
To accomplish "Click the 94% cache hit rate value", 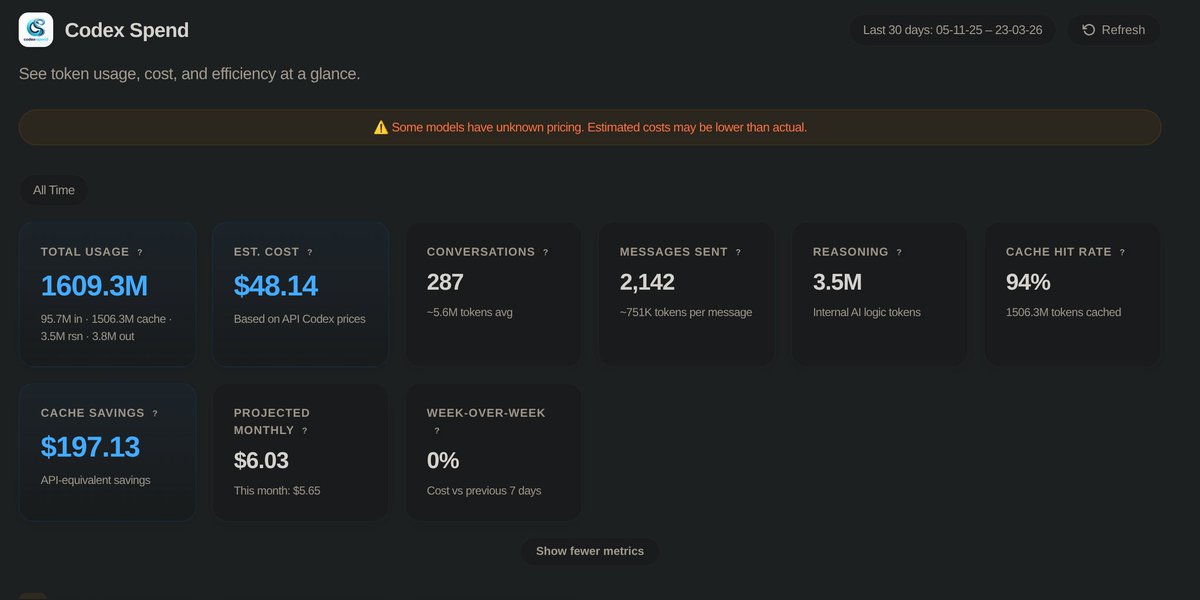I will tap(1027, 283).
